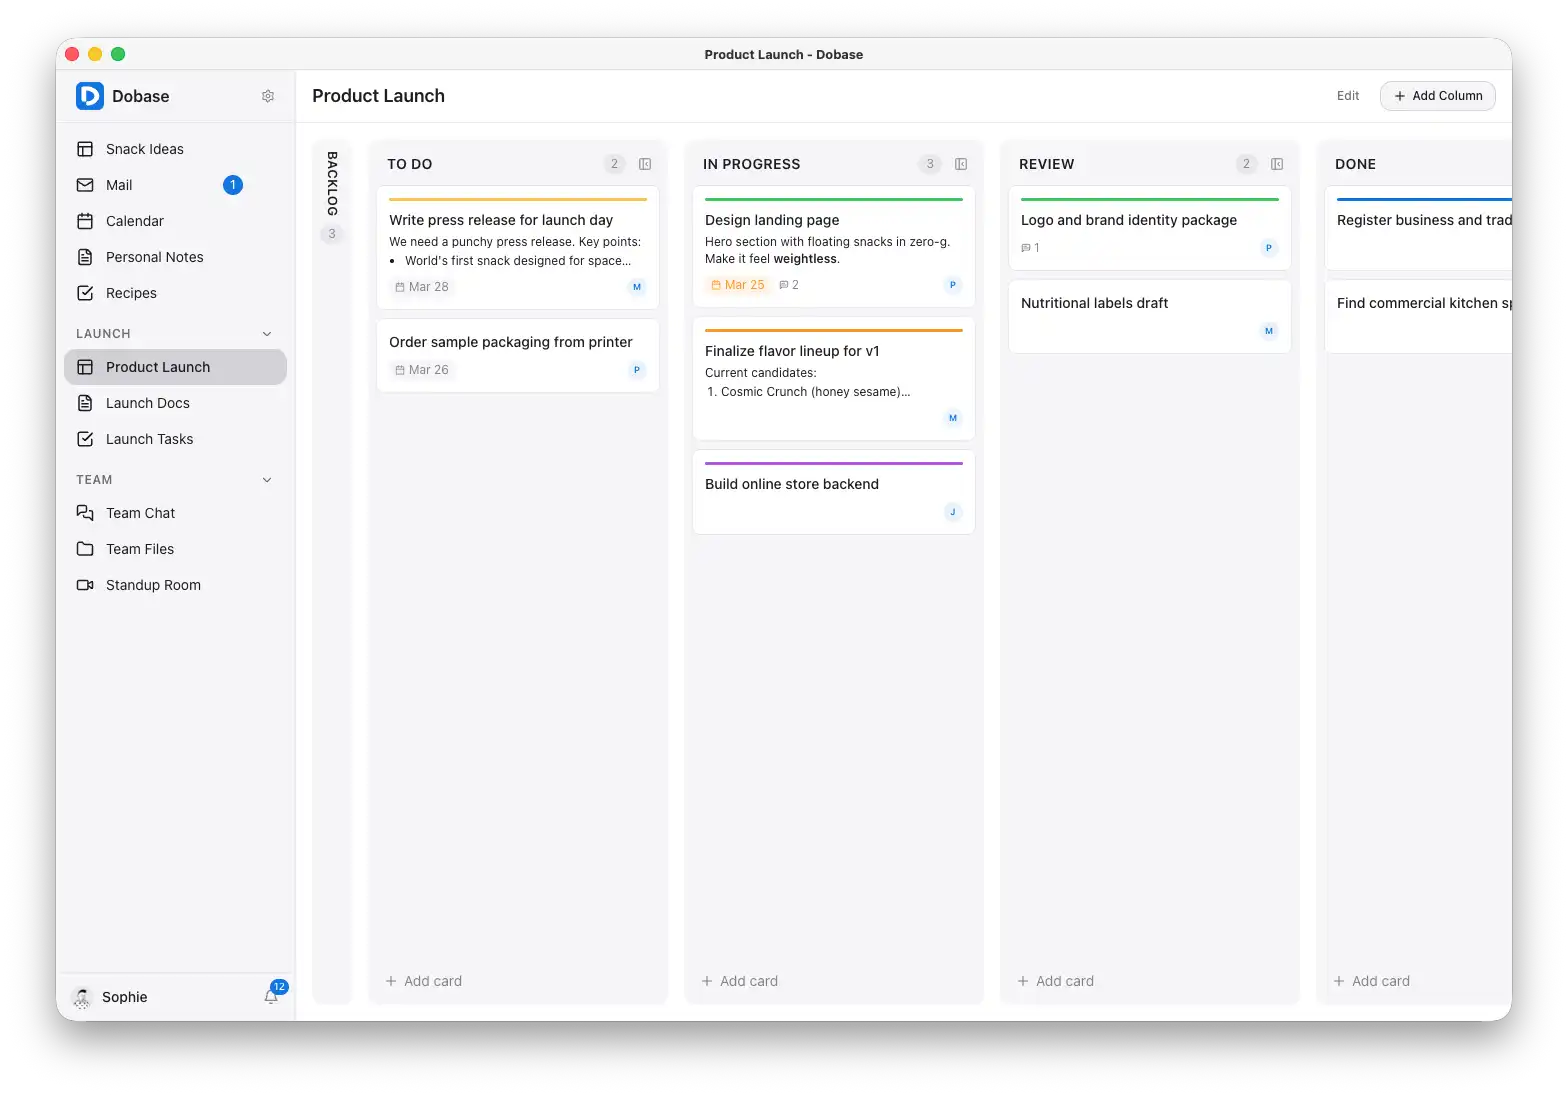1568x1095 pixels.
Task: Click the Add Column button
Action: pyautogui.click(x=1437, y=96)
